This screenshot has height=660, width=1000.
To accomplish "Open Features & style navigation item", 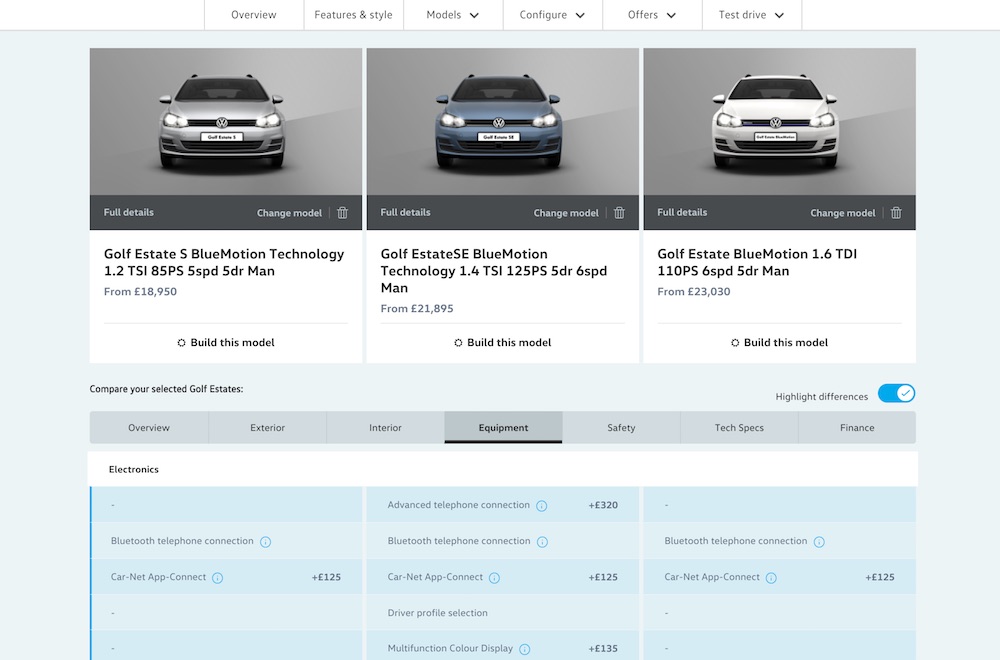I will [x=353, y=15].
